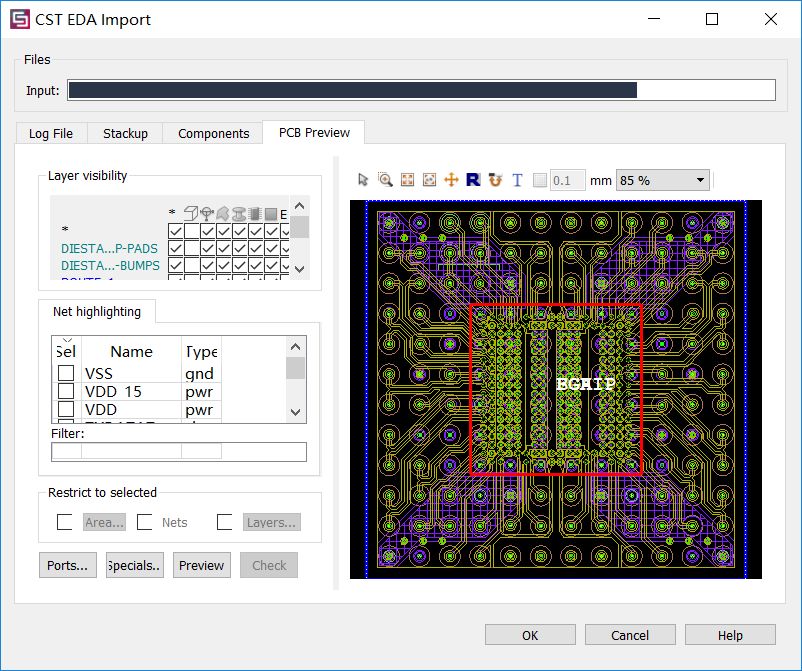
Task: Uncheck first box in DIESTA...-BUMPS row
Action: (x=175, y=265)
